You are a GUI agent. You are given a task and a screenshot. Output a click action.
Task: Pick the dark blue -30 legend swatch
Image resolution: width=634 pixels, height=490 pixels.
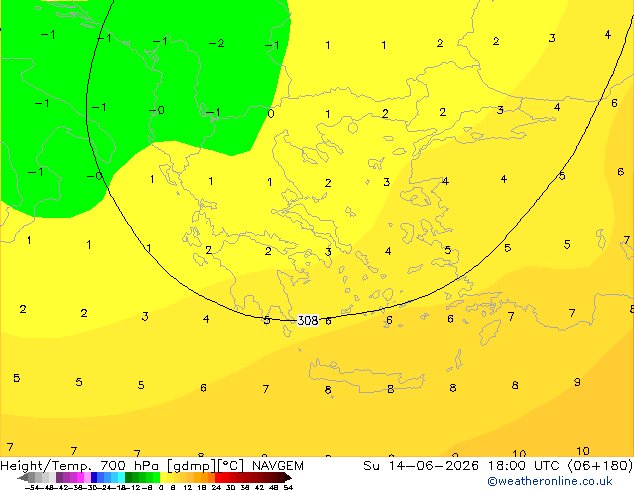click(94, 477)
